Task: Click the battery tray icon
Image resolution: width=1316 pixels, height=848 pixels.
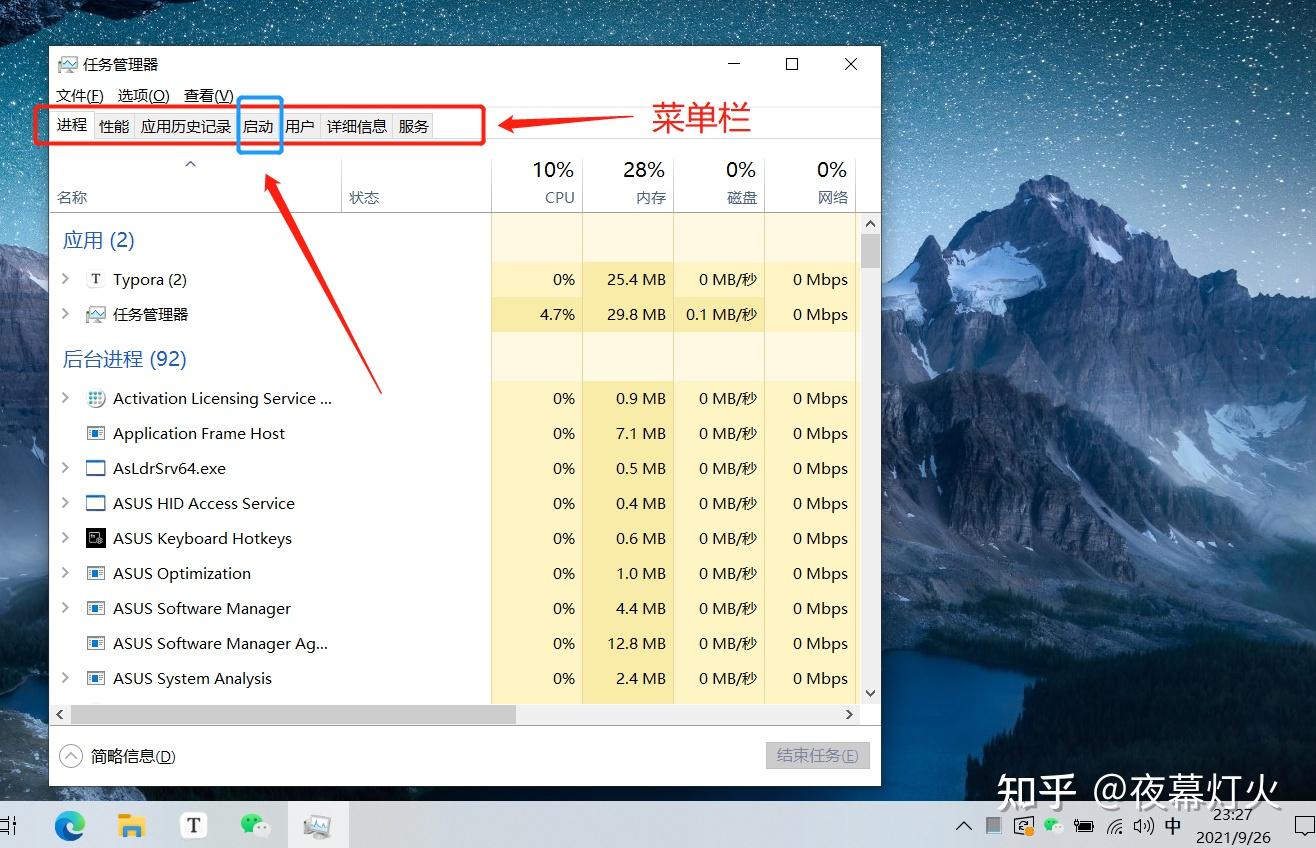Action: tap(1083, 826)
